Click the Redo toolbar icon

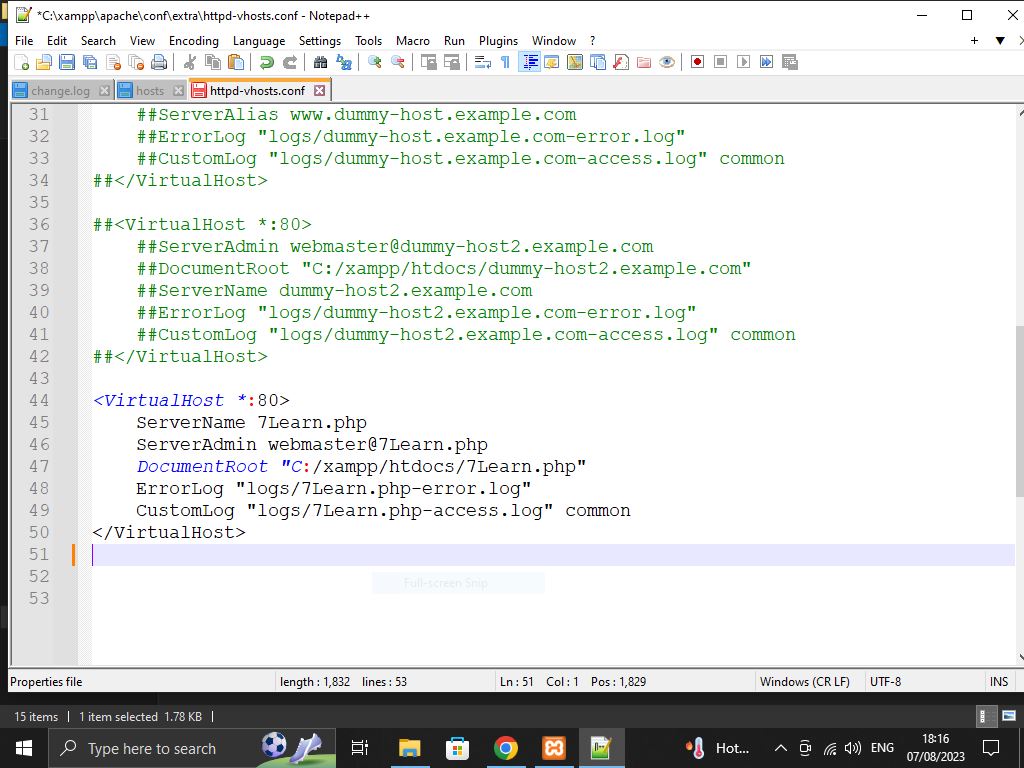(289, 62)
